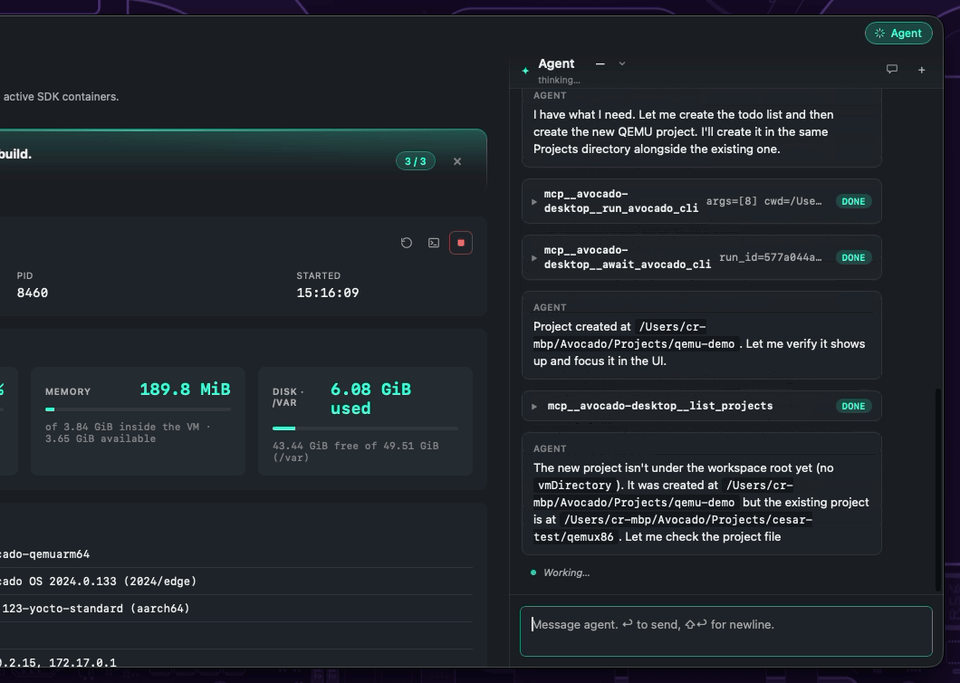The image size is (960, 683).
Task: Click the agent chat scrollbar
Action: tap(937, 490)
